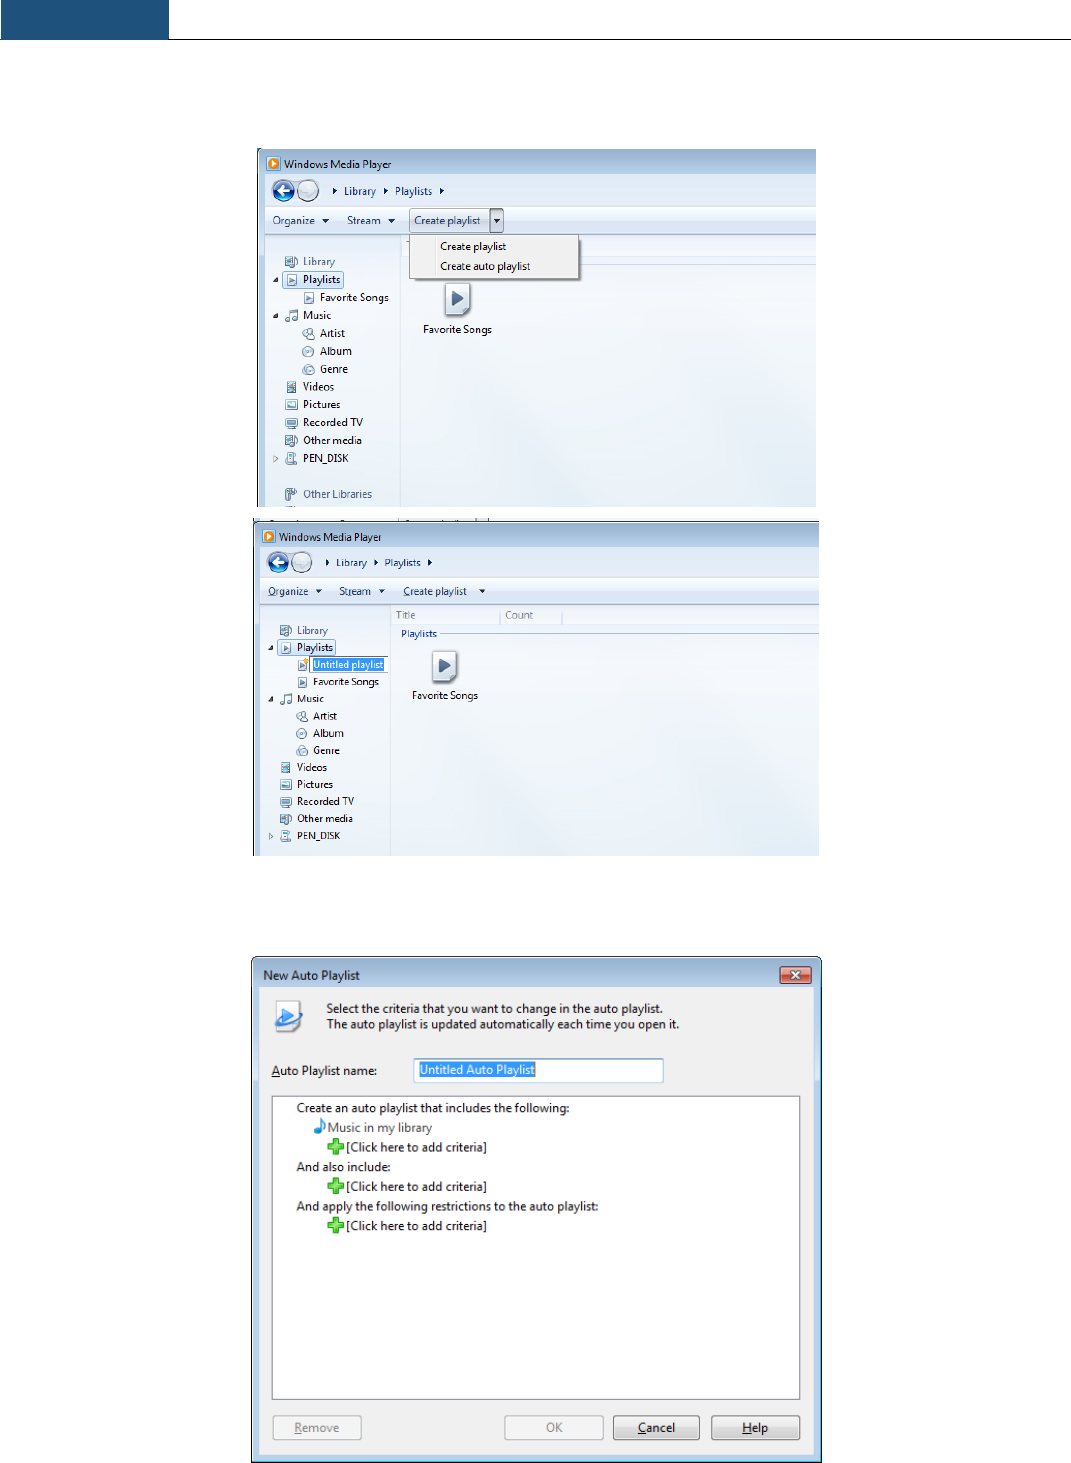
Task: Click the green plus icon under And also include
Action: pyautogui.click(x=336, y=1186)
